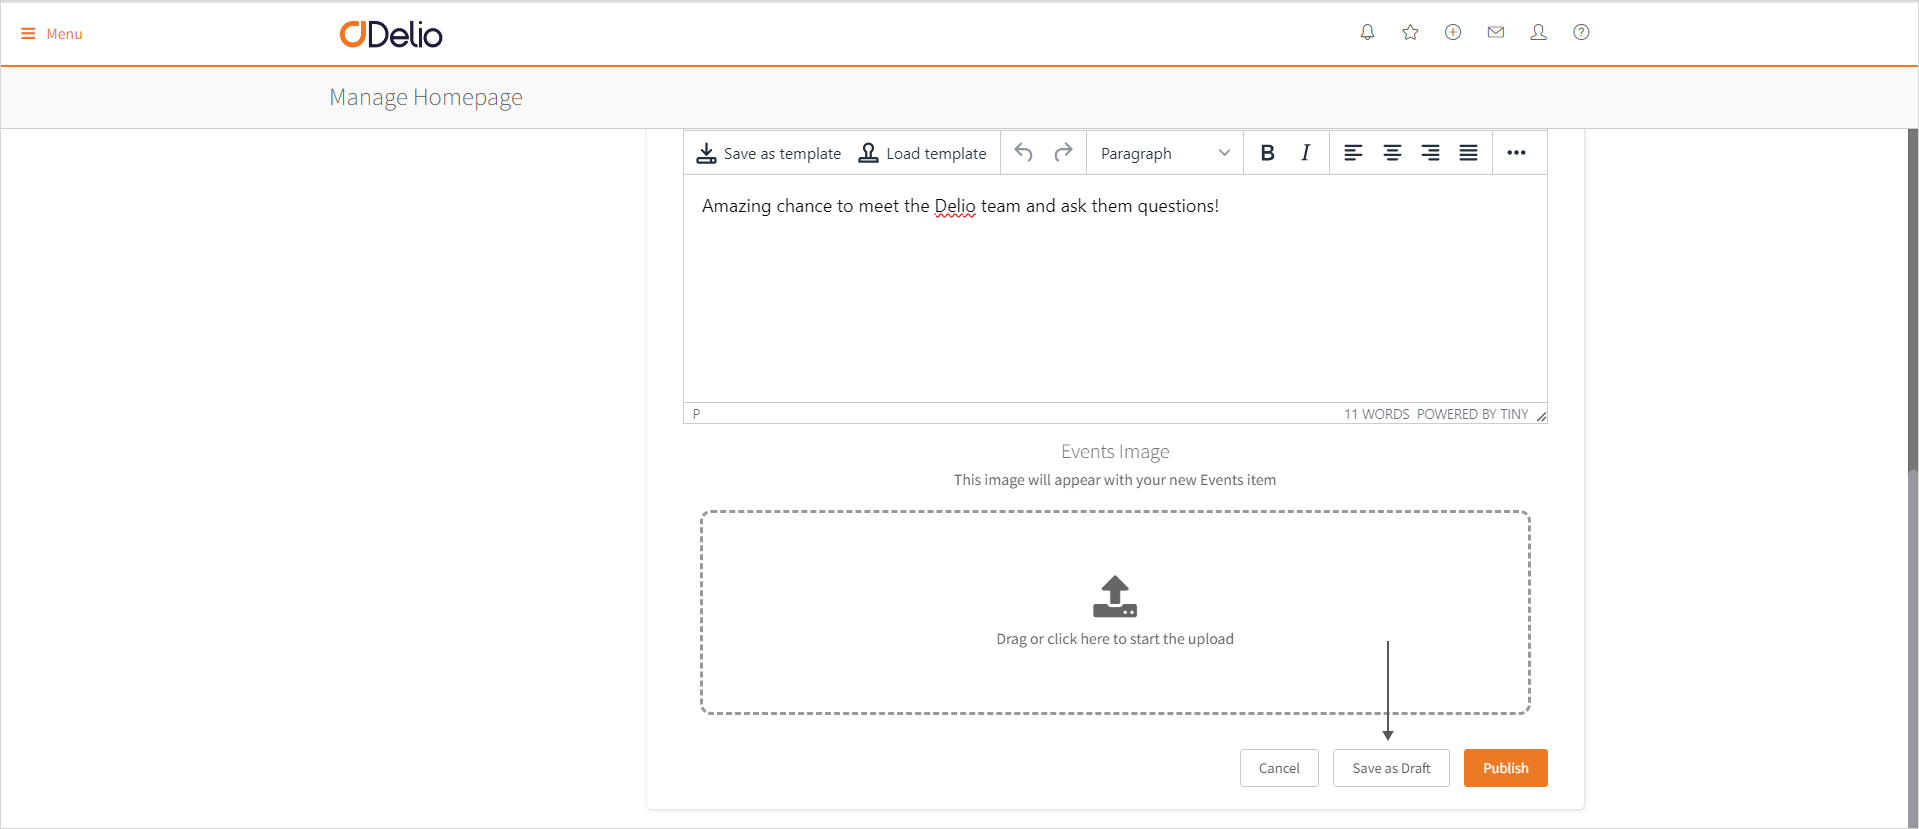This screenshot has width=1919, height=829.
Task: Click the upload icon in drop zone
Action: click(x=1115, y=596)
